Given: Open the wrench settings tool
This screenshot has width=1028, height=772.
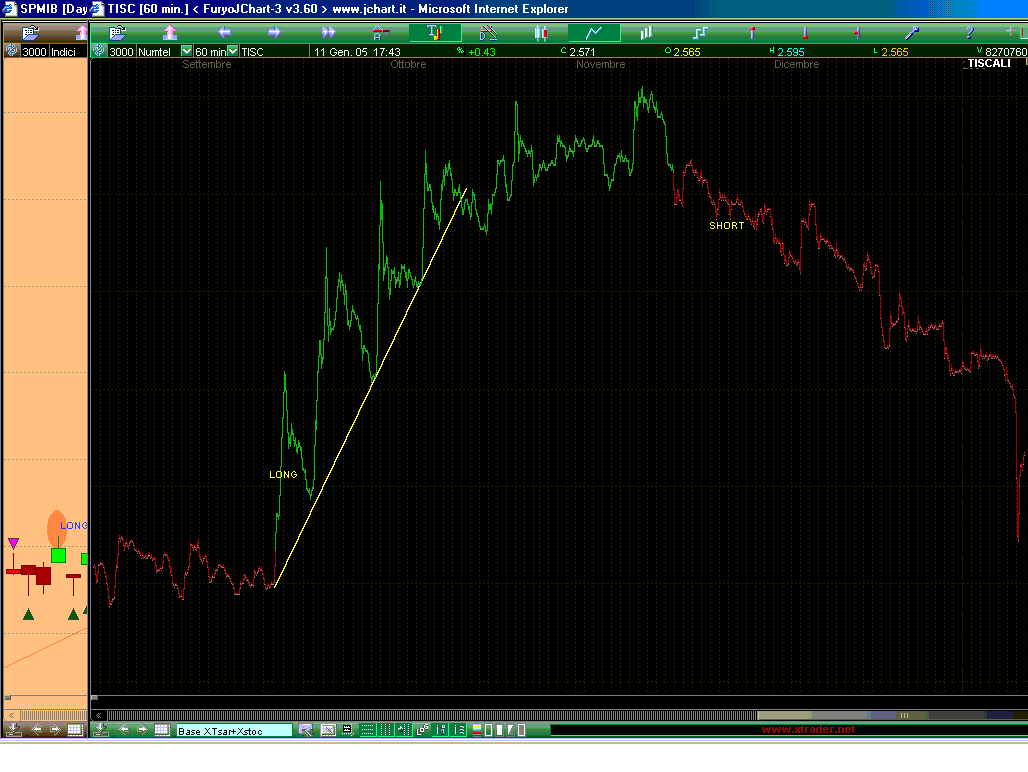Looking at the screenshot, I should (911, 33).
